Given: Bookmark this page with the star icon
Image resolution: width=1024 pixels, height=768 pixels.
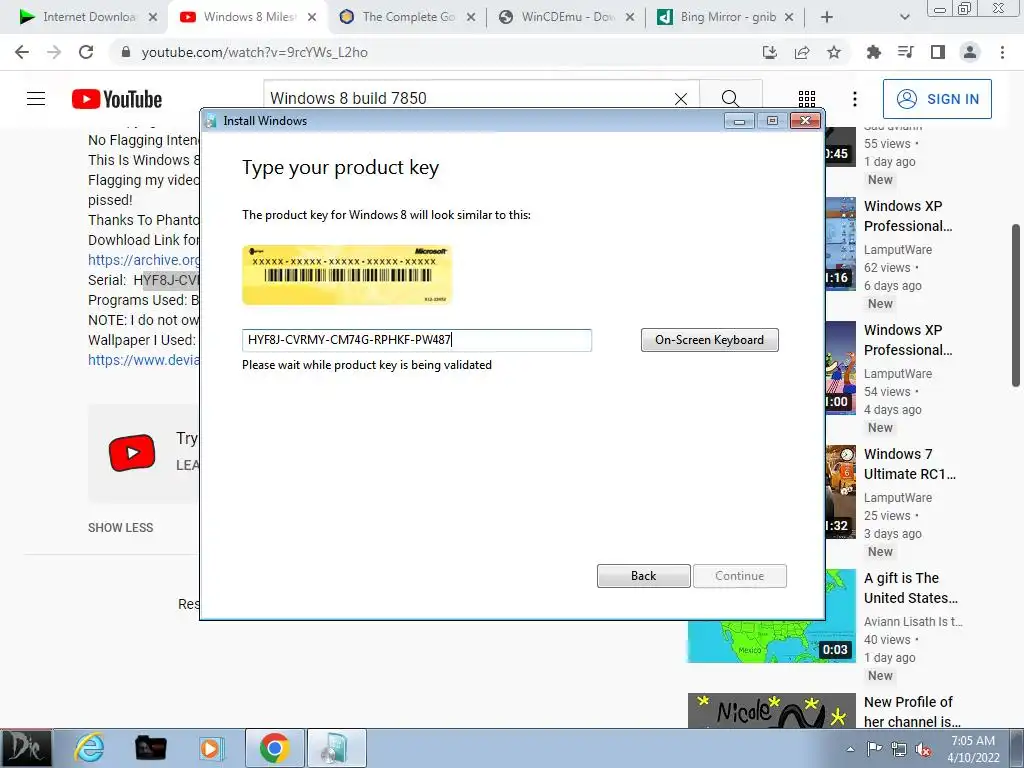Looking at the screenshot, I should coord(834,52).
